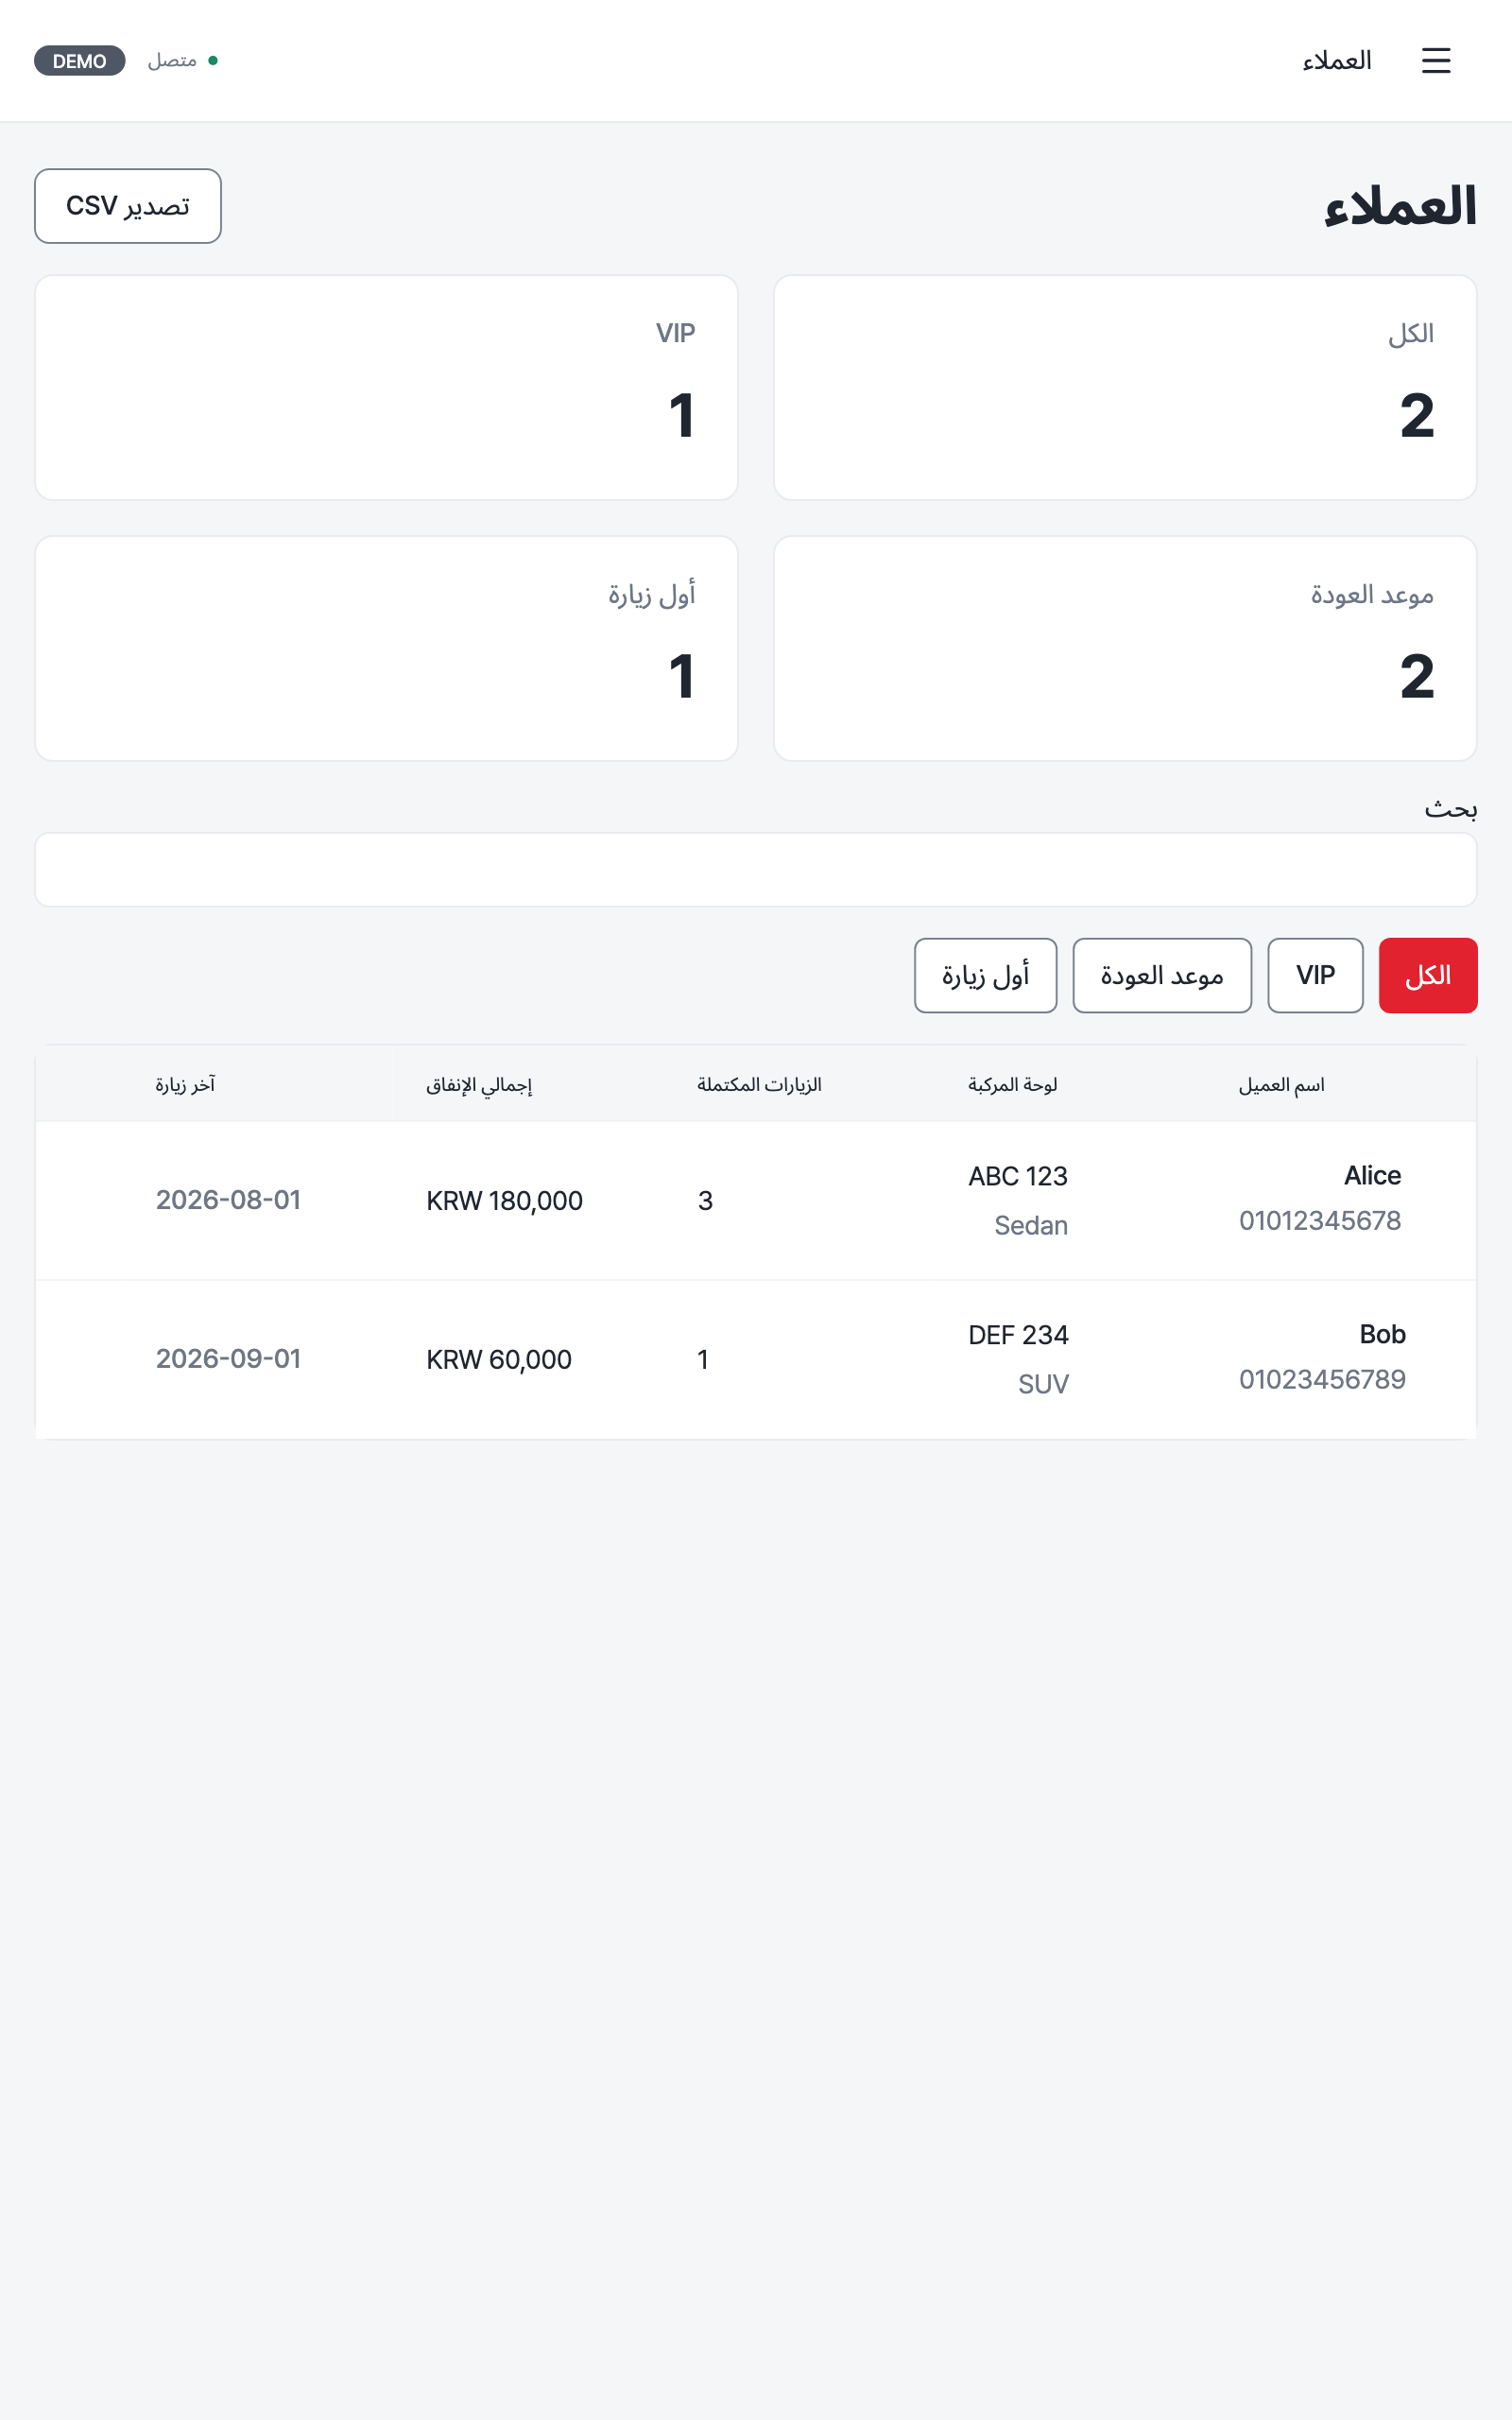Select the أول زيارة filter tab
This screenshot has width=1512, height=2420.
[x=985, y=976]
